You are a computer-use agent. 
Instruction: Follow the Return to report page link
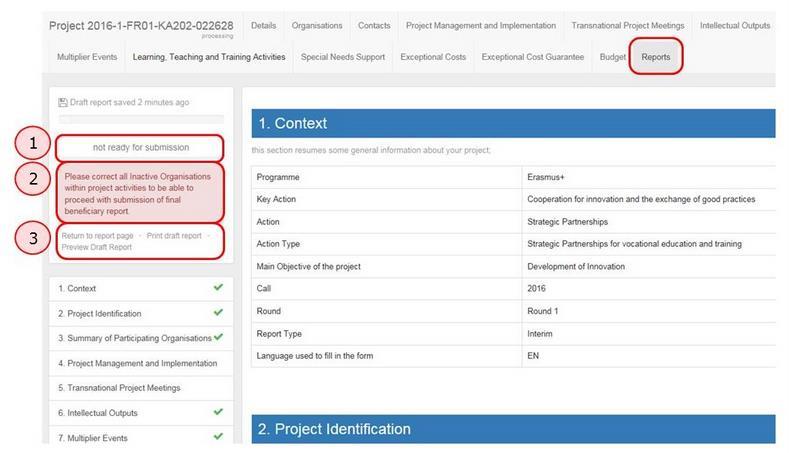pyautogui.click(x=98, y=236)
